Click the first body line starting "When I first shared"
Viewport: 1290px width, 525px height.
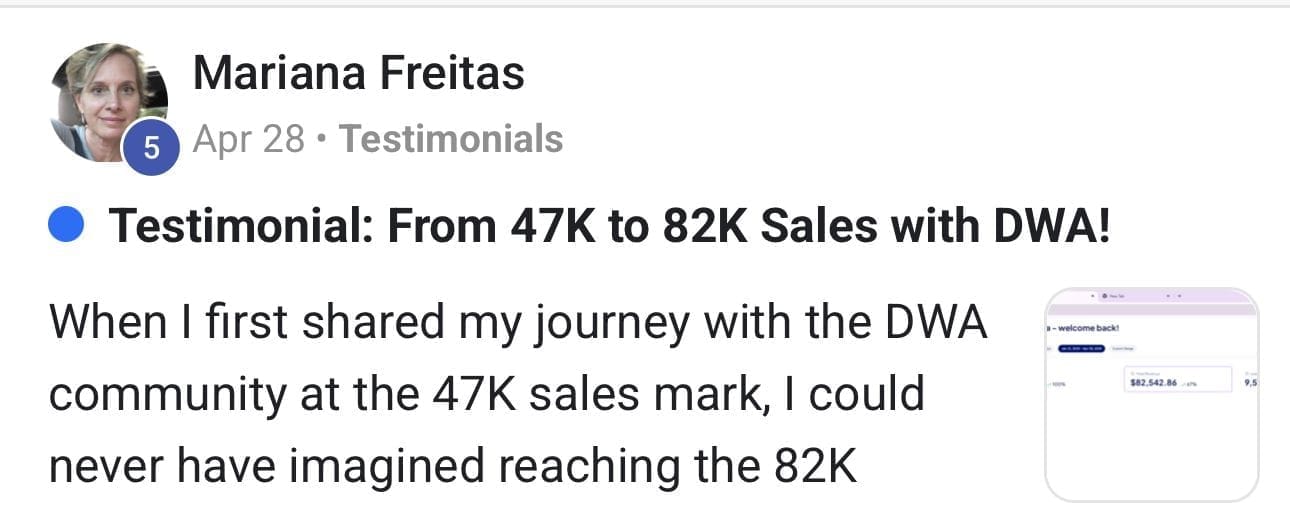pyautogui.click(x=517, y=324)
